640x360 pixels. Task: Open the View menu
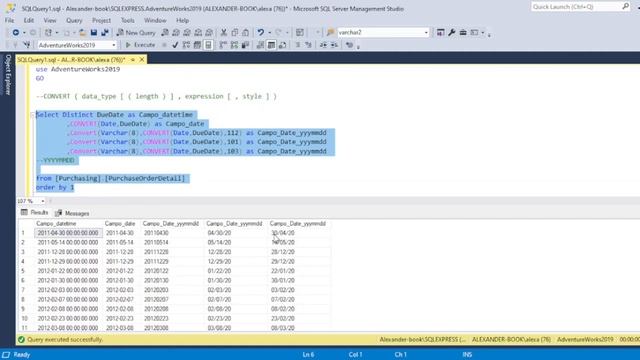click(x=50, y=20)
